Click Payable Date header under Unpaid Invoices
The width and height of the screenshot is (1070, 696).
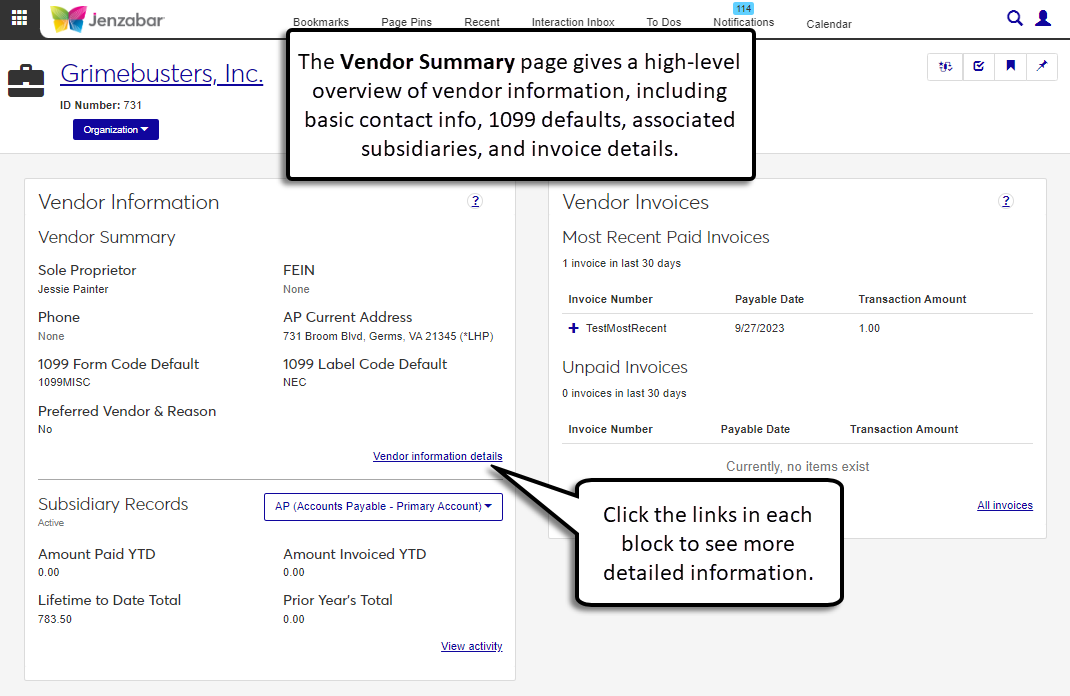click(x=755, y=429)
